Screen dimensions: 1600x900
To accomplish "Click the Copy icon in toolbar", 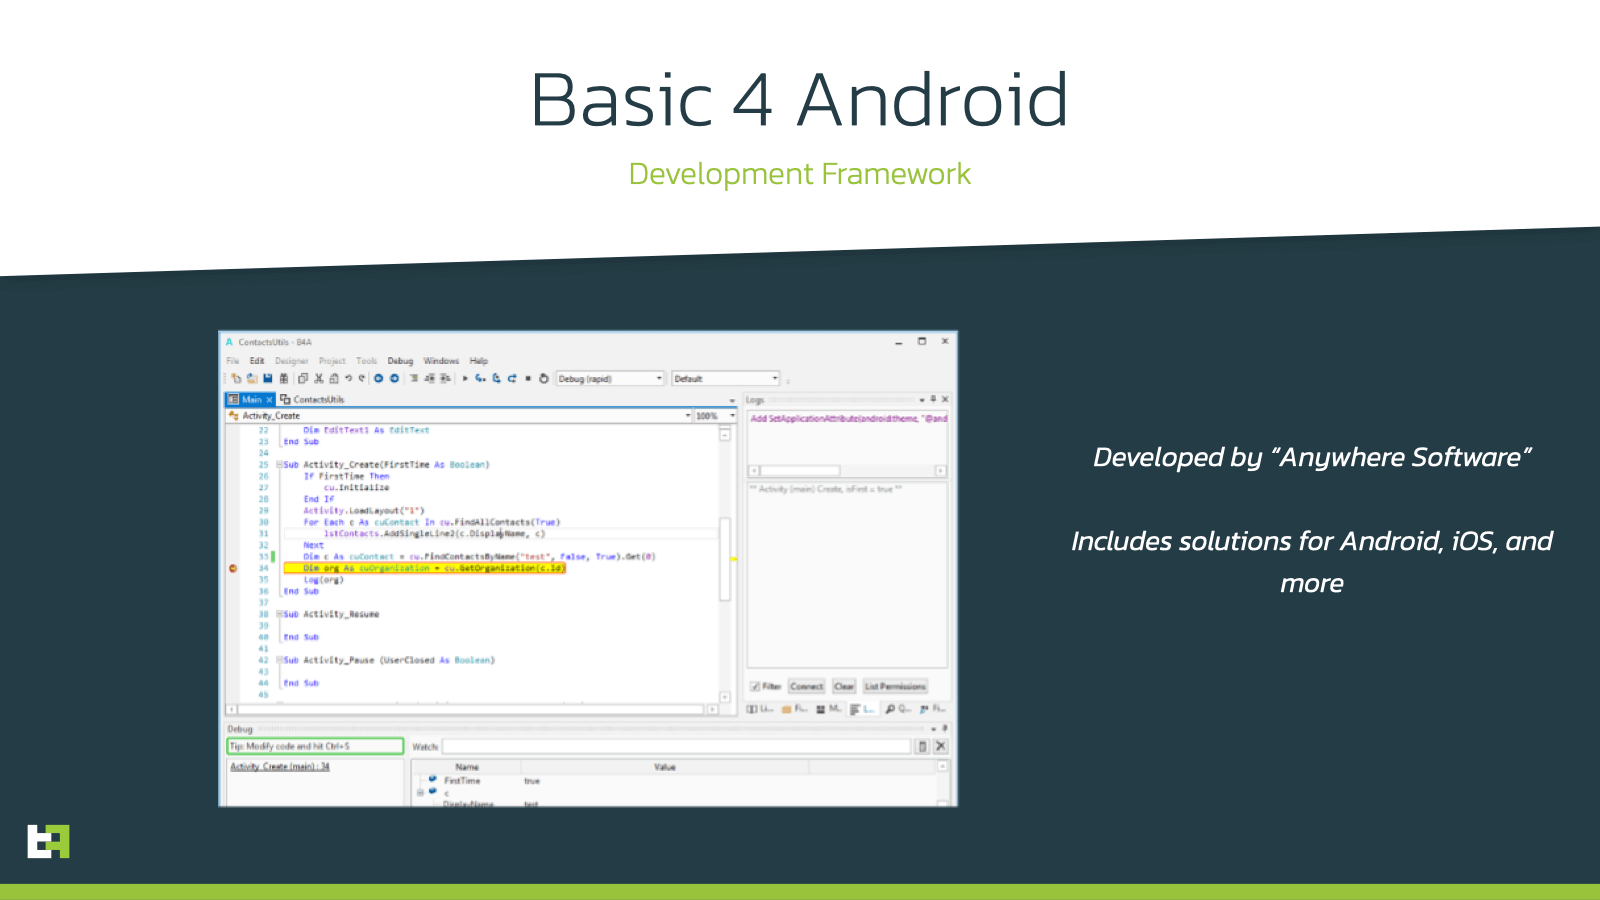I will tap(303, 378).
